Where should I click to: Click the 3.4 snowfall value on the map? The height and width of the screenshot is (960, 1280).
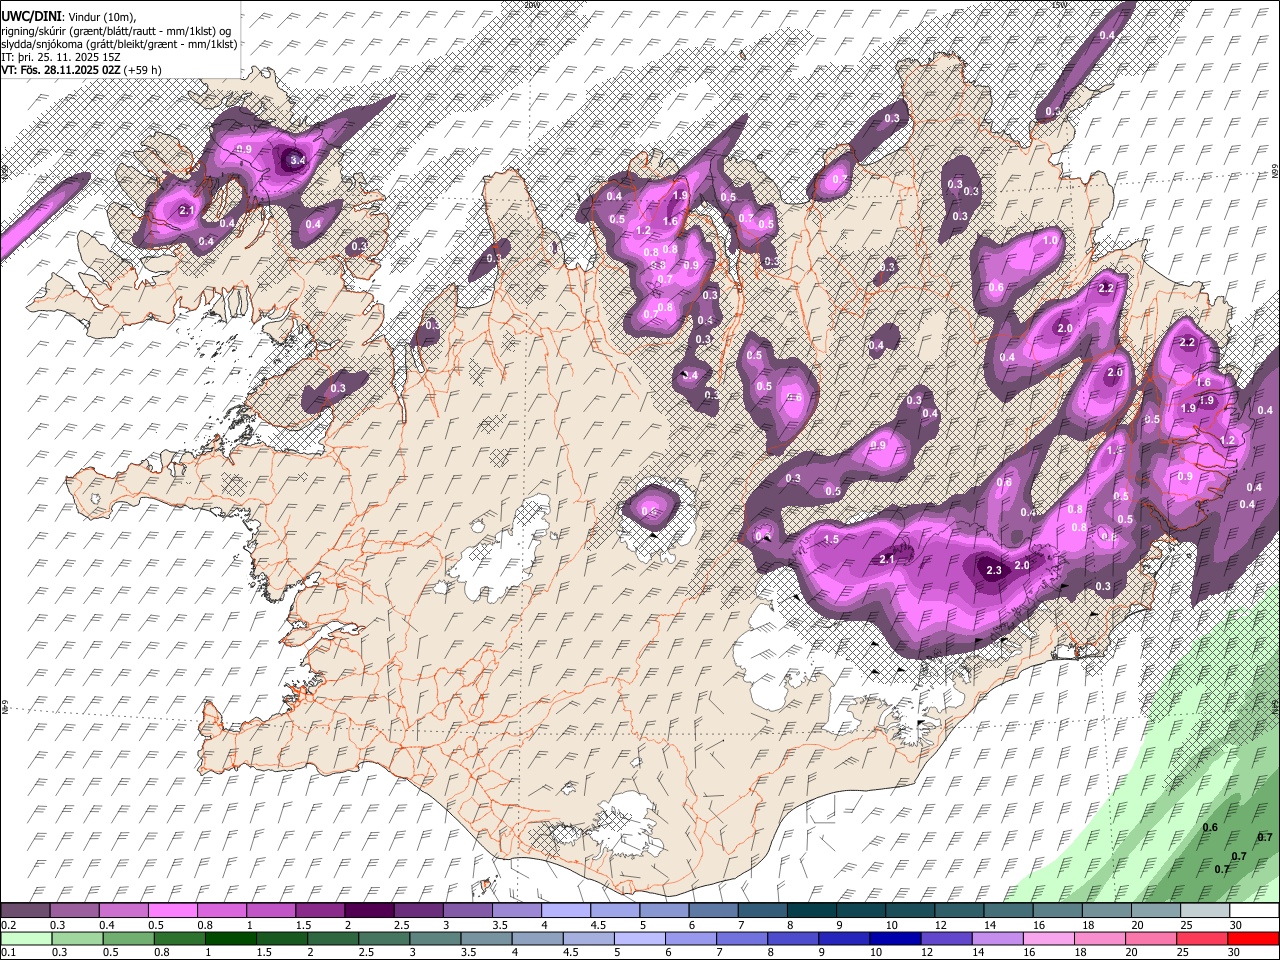point(297,160)
